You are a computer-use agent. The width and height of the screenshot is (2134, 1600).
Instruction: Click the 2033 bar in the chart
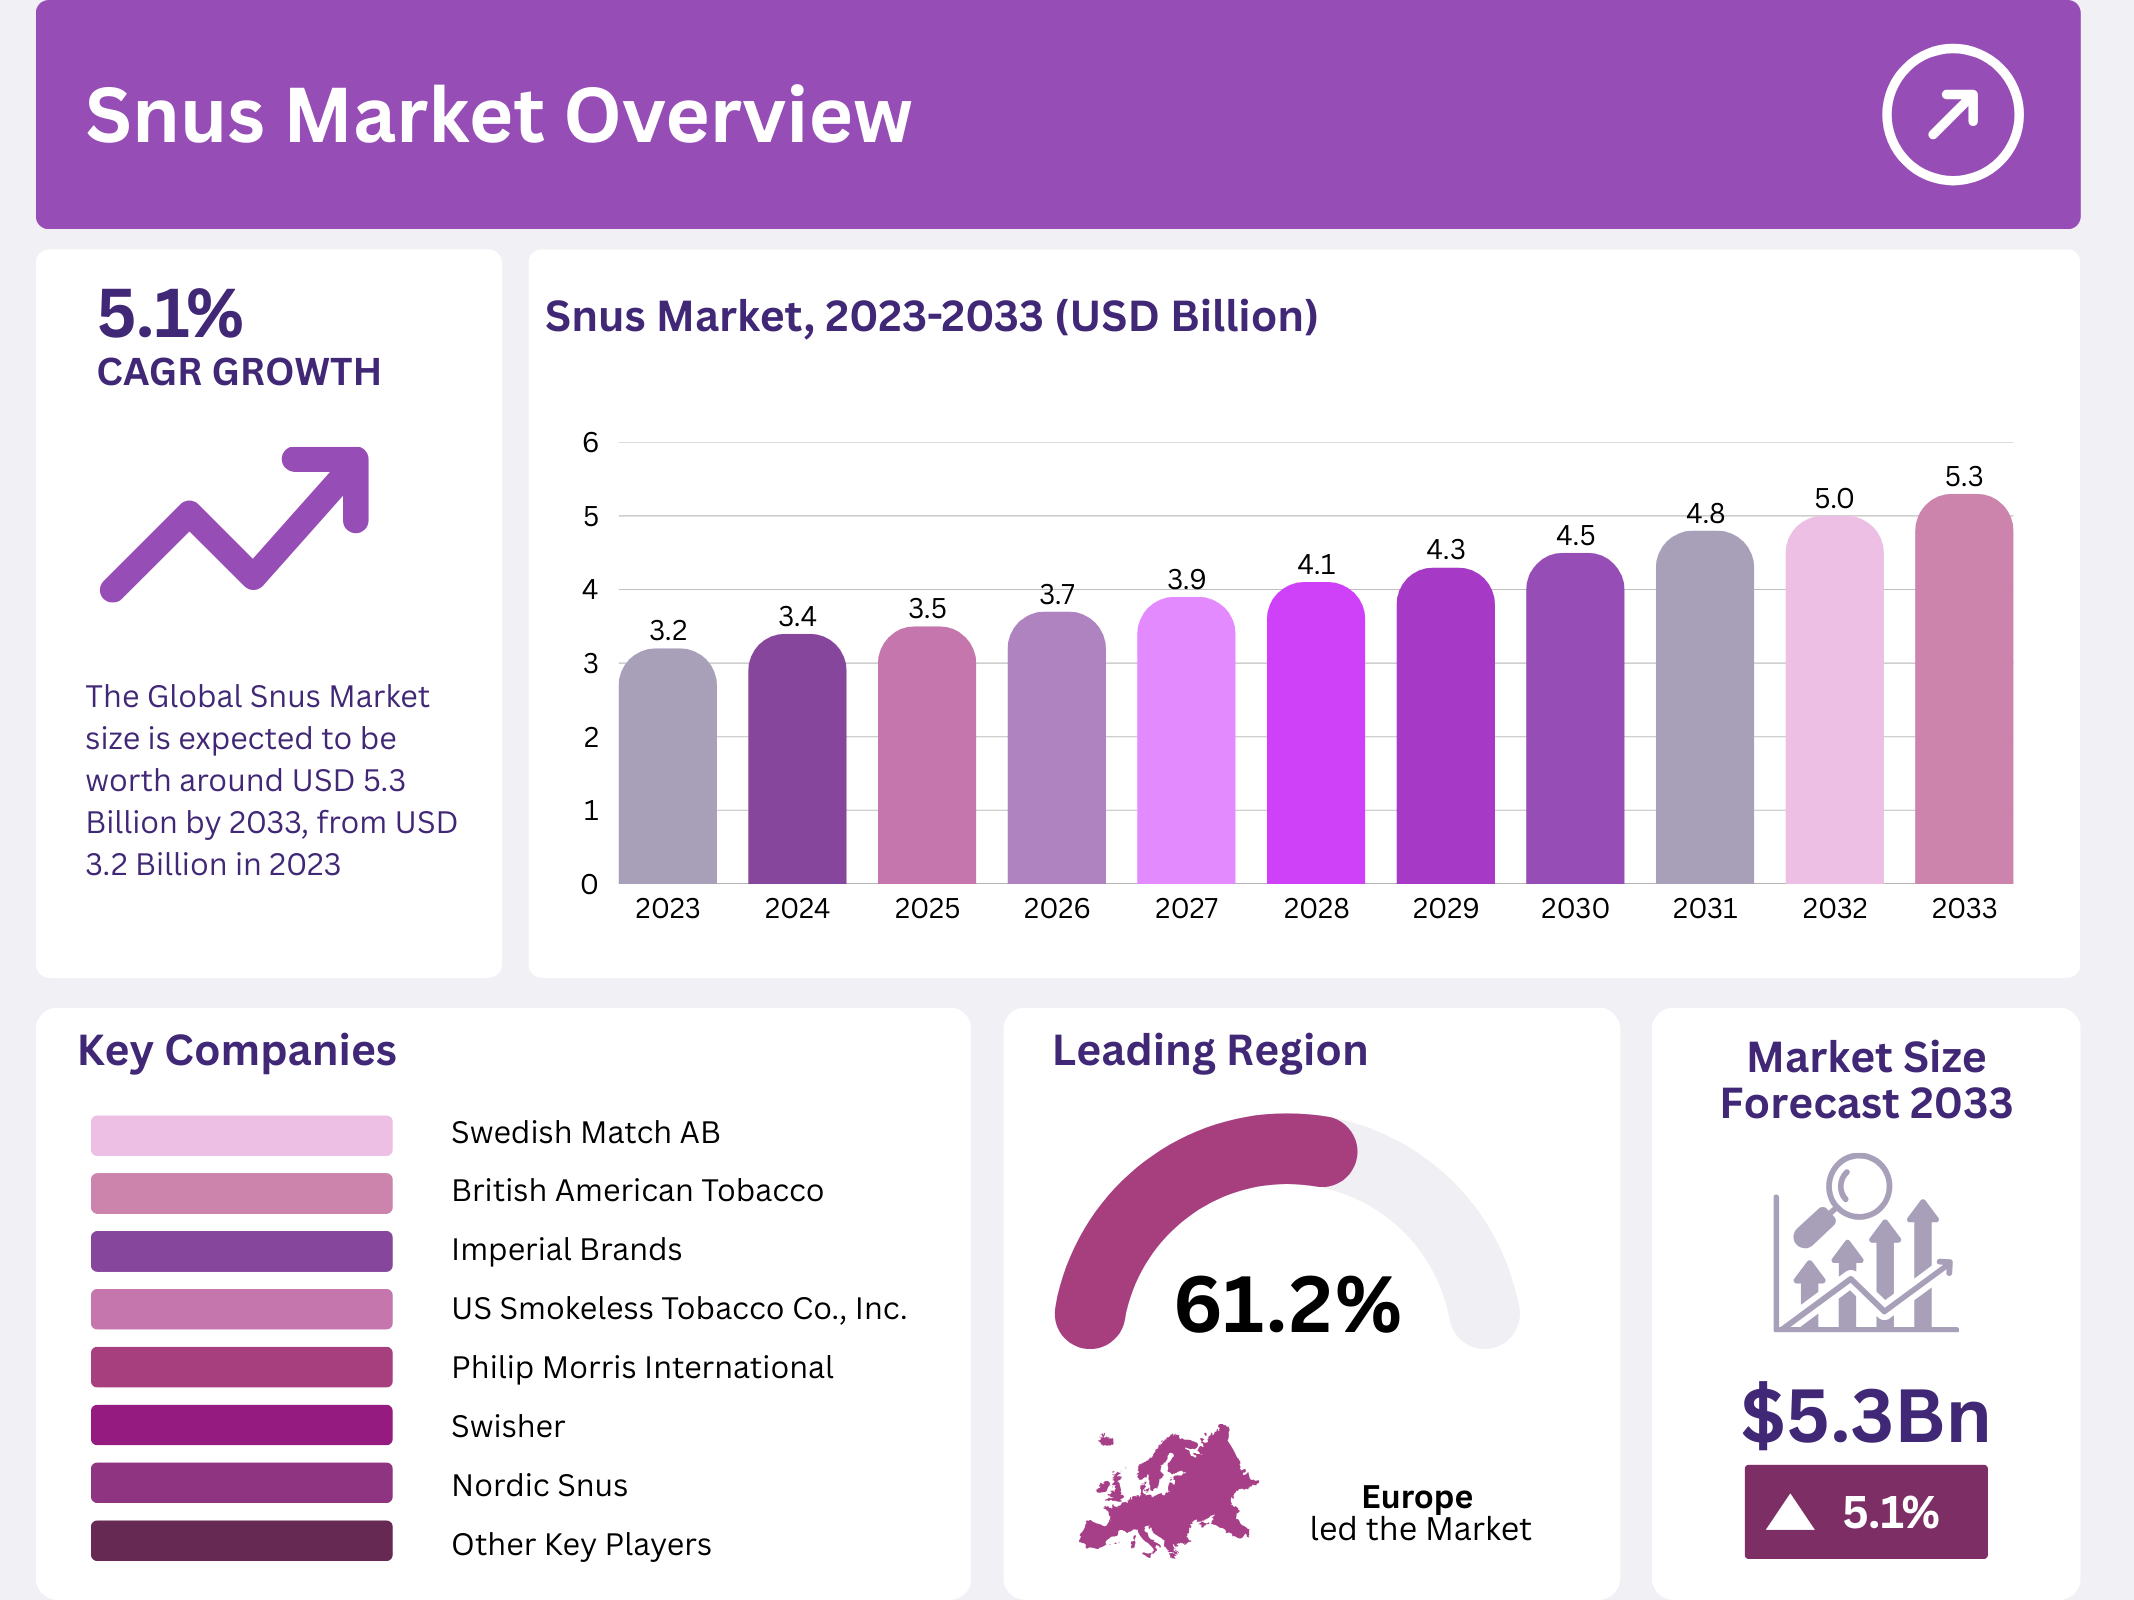[x=1963, y=690]
